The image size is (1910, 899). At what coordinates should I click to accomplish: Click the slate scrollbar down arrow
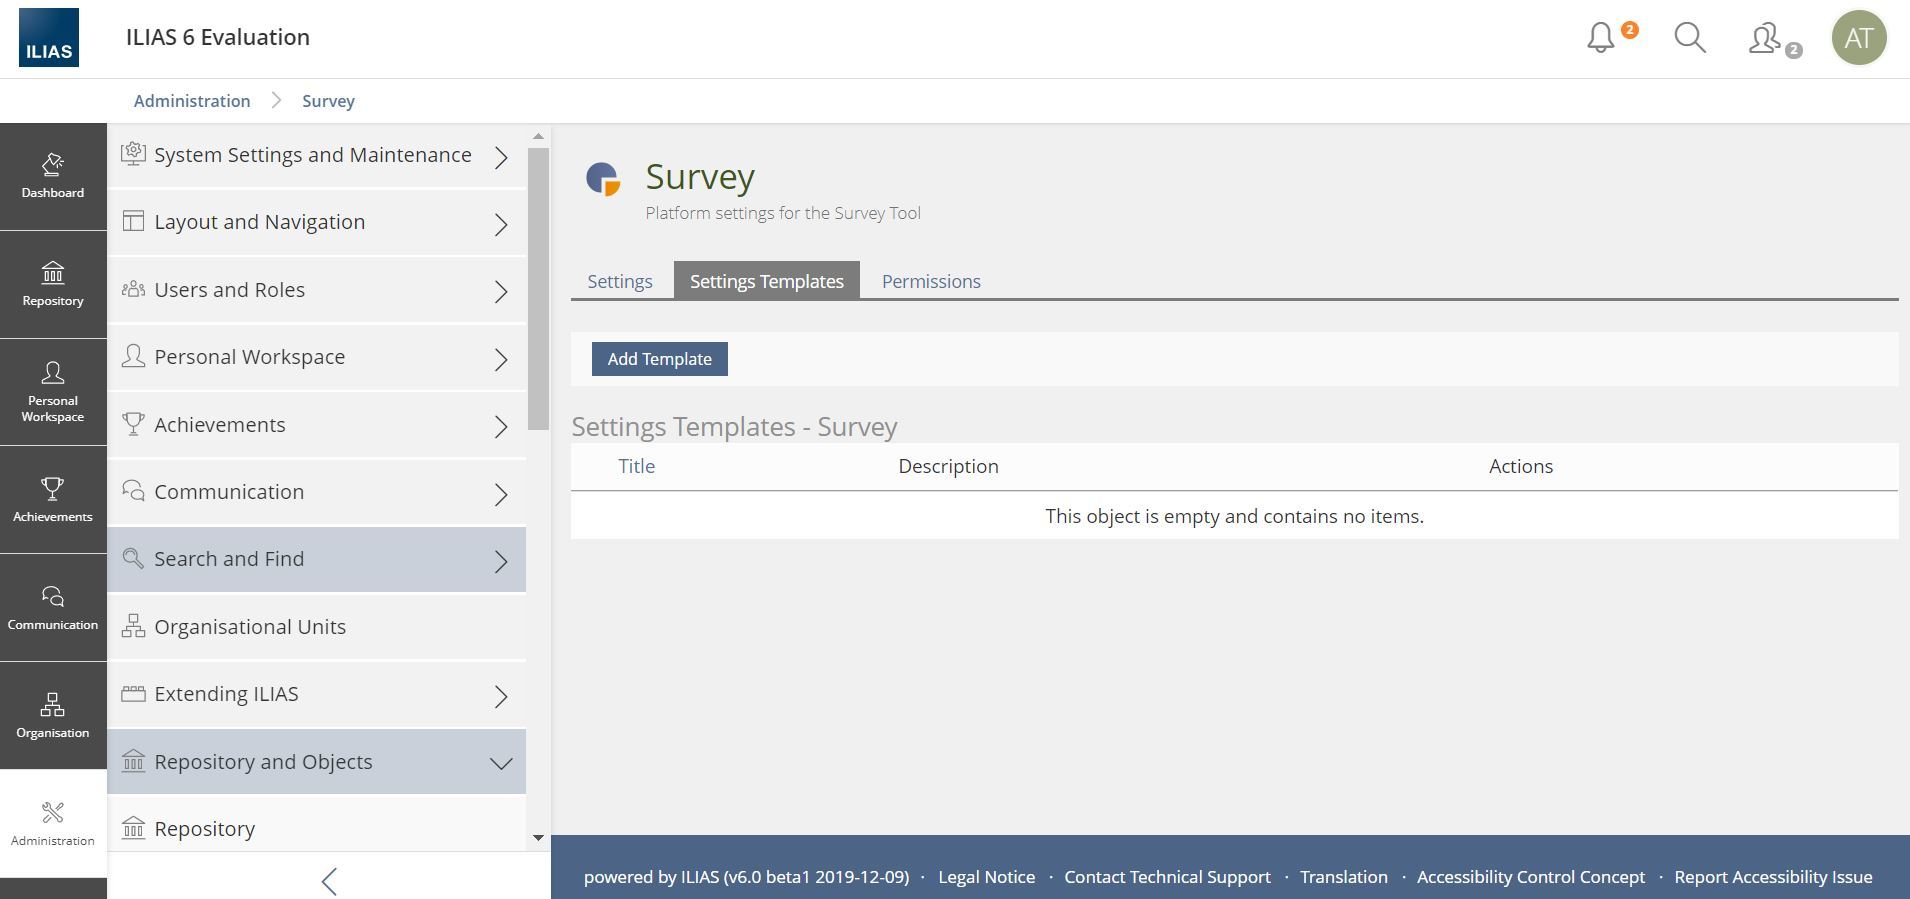coord(538,838)
